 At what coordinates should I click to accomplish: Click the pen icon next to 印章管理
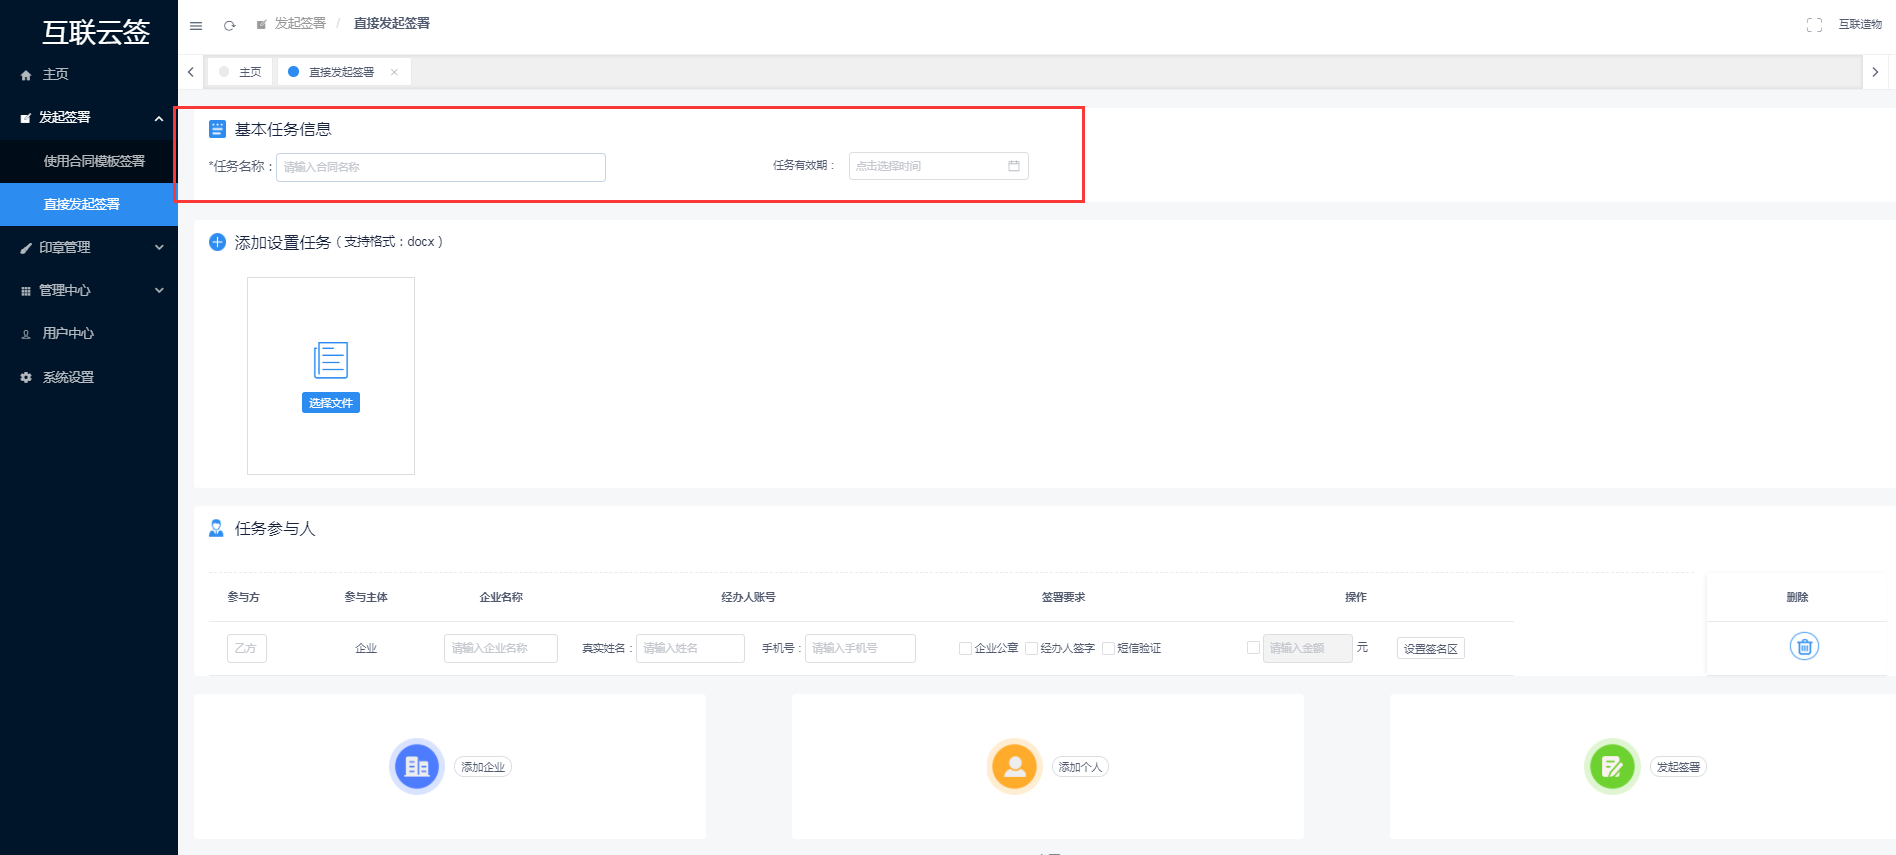point(26,248)
